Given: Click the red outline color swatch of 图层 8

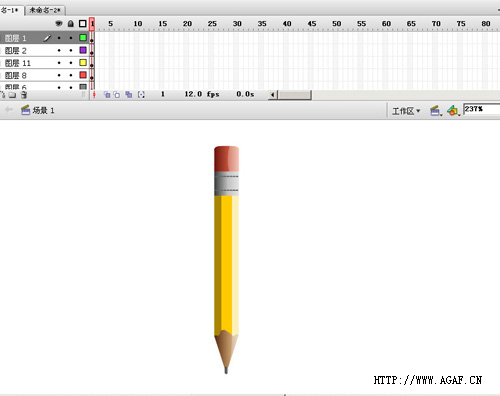Looking at the screenshot, I should tap(83, 75).
